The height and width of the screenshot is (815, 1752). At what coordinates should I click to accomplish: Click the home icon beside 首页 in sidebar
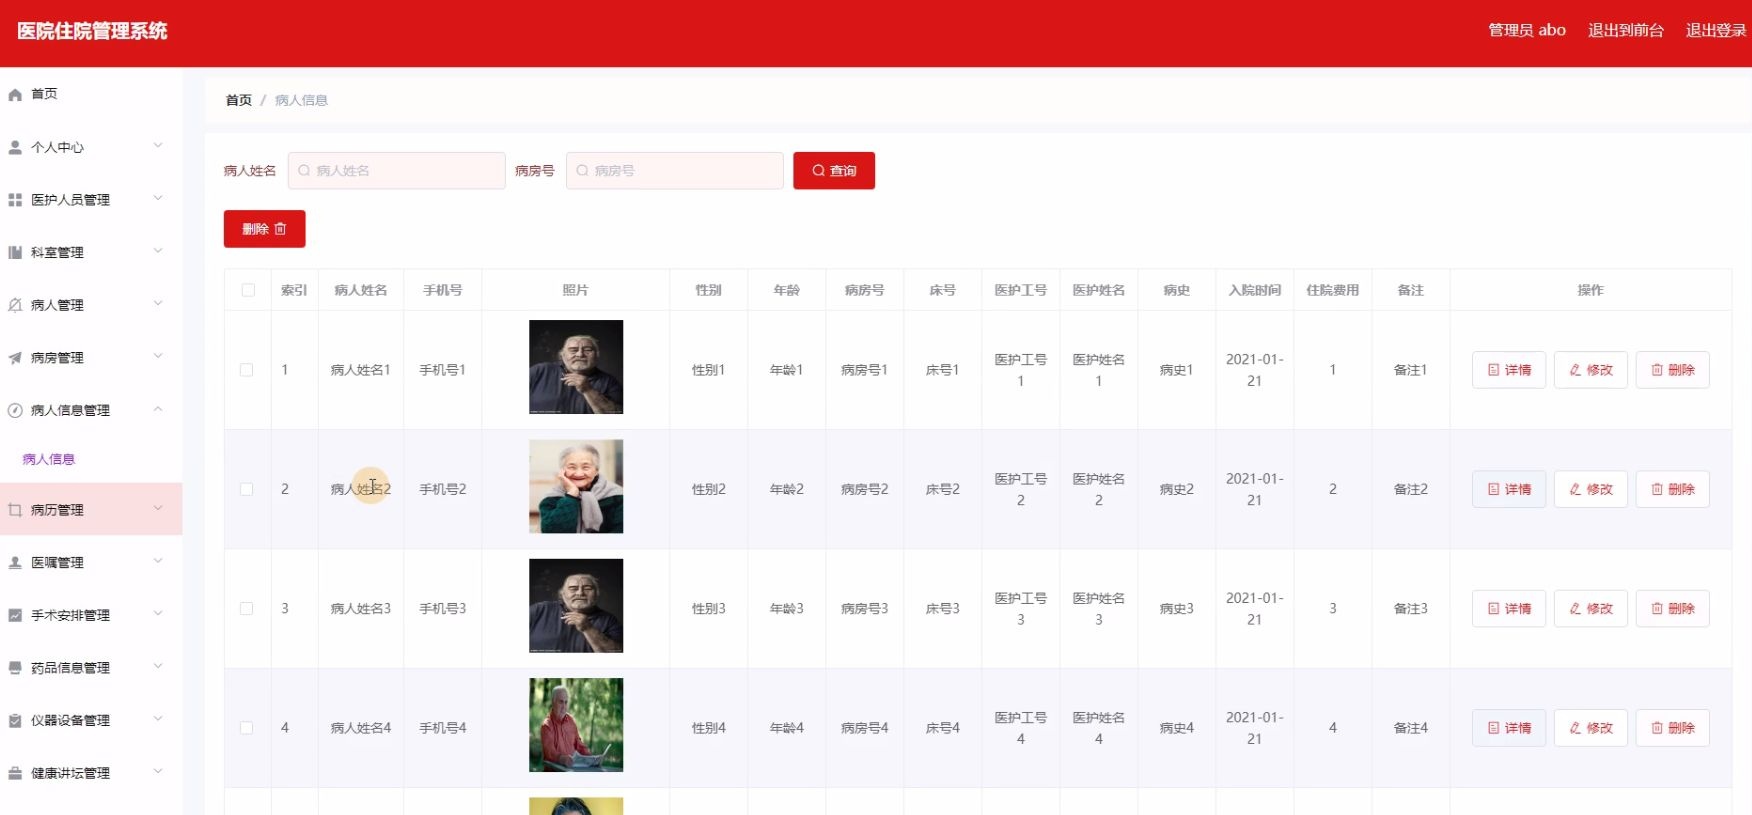click(15, 95)
